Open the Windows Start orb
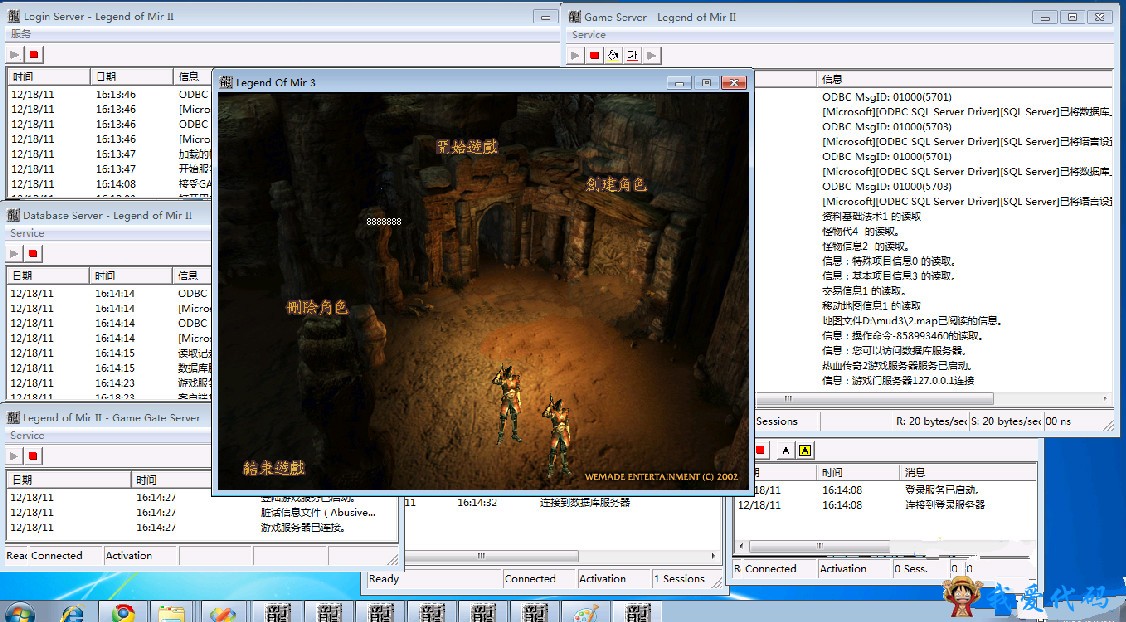 [19, 613]
